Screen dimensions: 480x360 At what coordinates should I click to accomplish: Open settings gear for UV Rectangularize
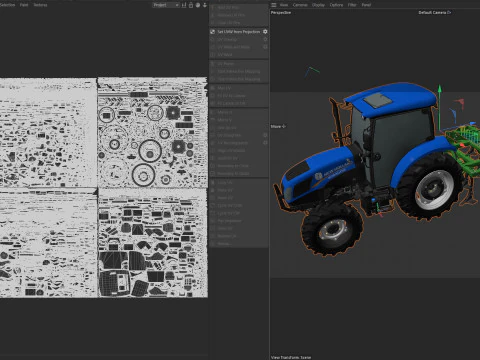click(x=265, y=143)
